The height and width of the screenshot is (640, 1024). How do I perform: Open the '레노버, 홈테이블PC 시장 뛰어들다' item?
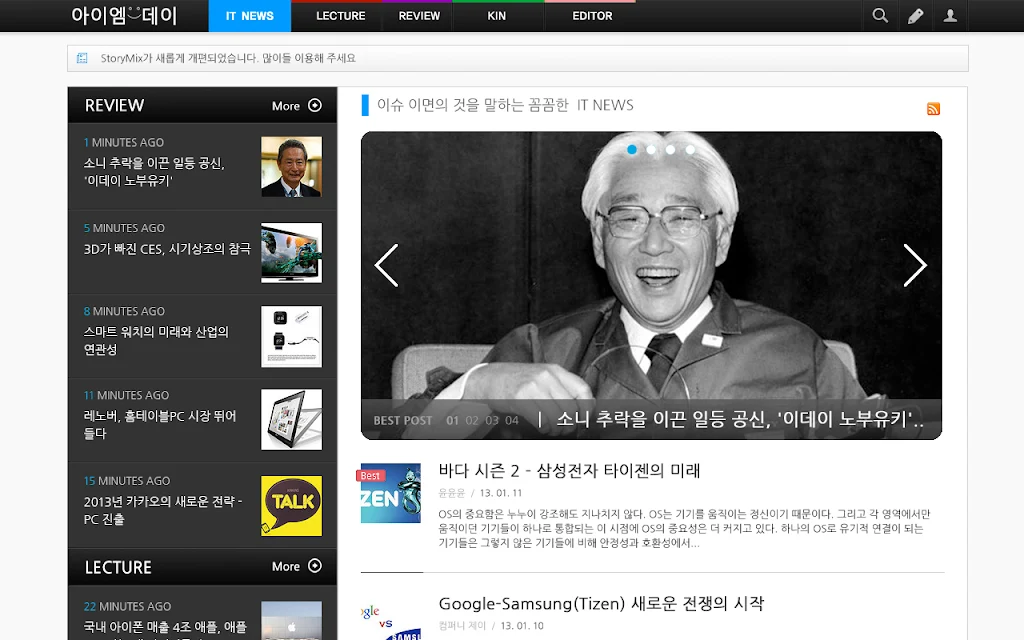[x=159, y=424]
